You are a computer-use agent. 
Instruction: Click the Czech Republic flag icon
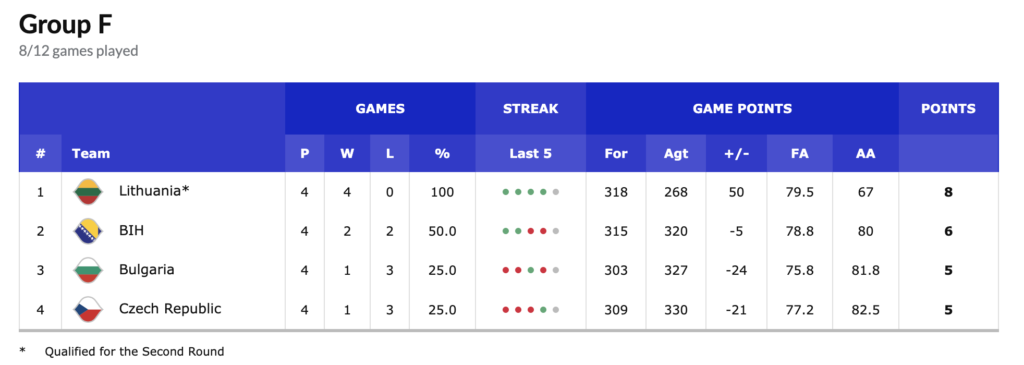pos(87,309)
